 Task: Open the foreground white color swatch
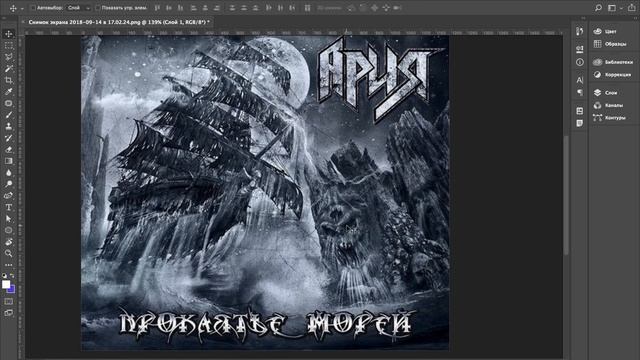(6, 284)
